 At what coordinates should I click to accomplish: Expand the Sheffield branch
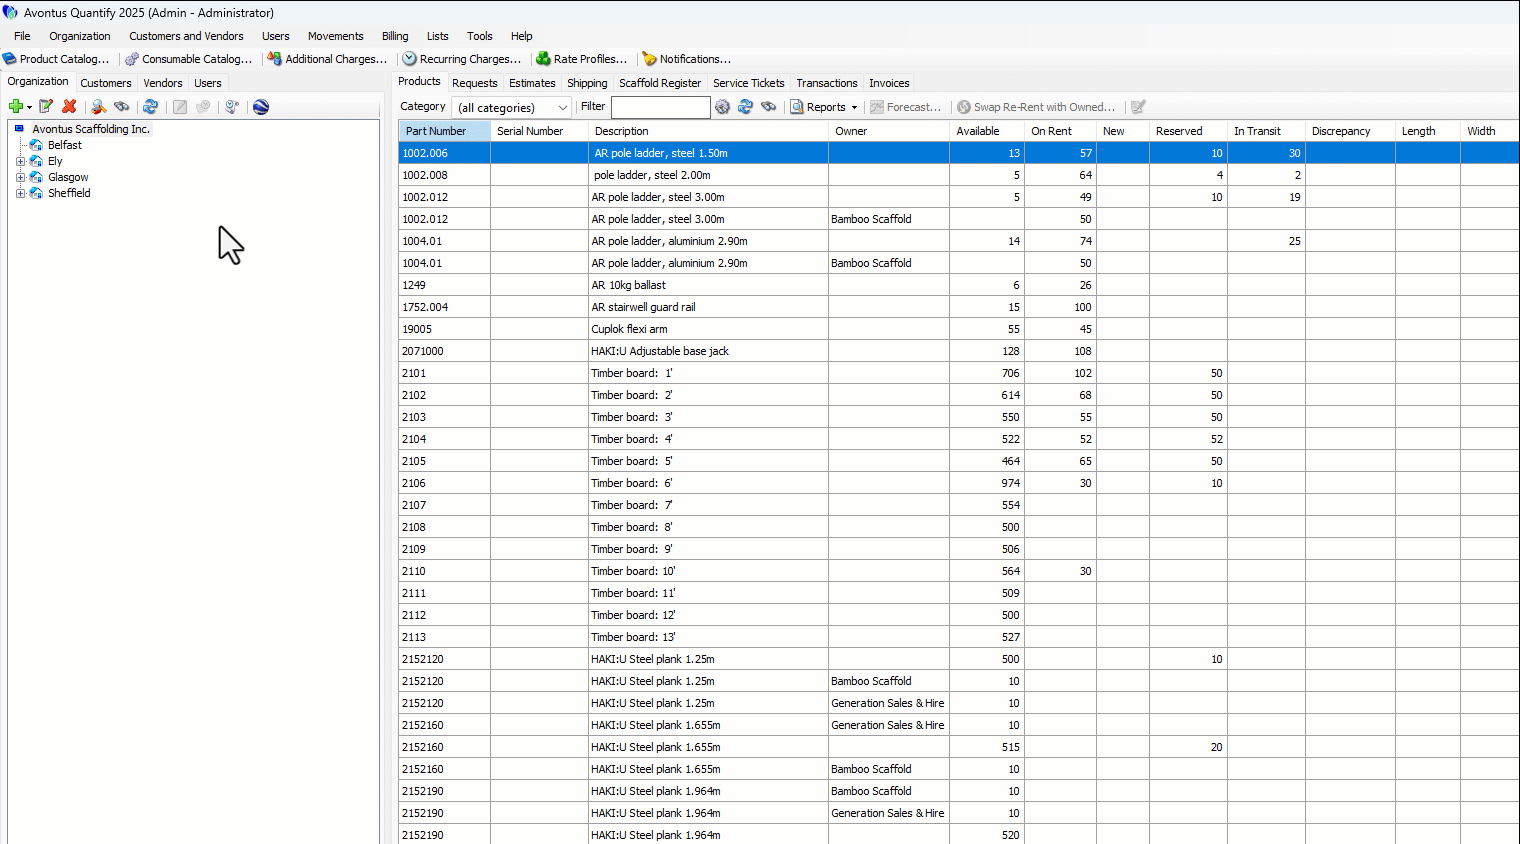coord(20,193)
